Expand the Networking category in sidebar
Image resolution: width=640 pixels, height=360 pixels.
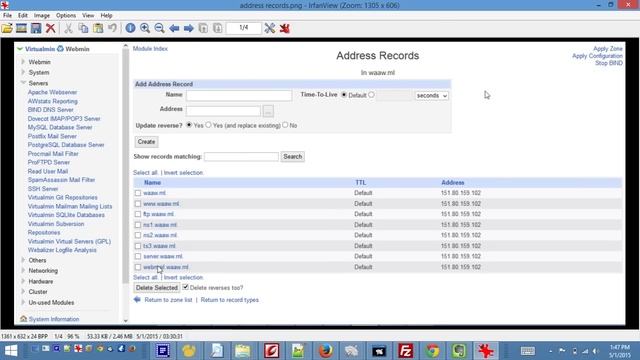23,271
